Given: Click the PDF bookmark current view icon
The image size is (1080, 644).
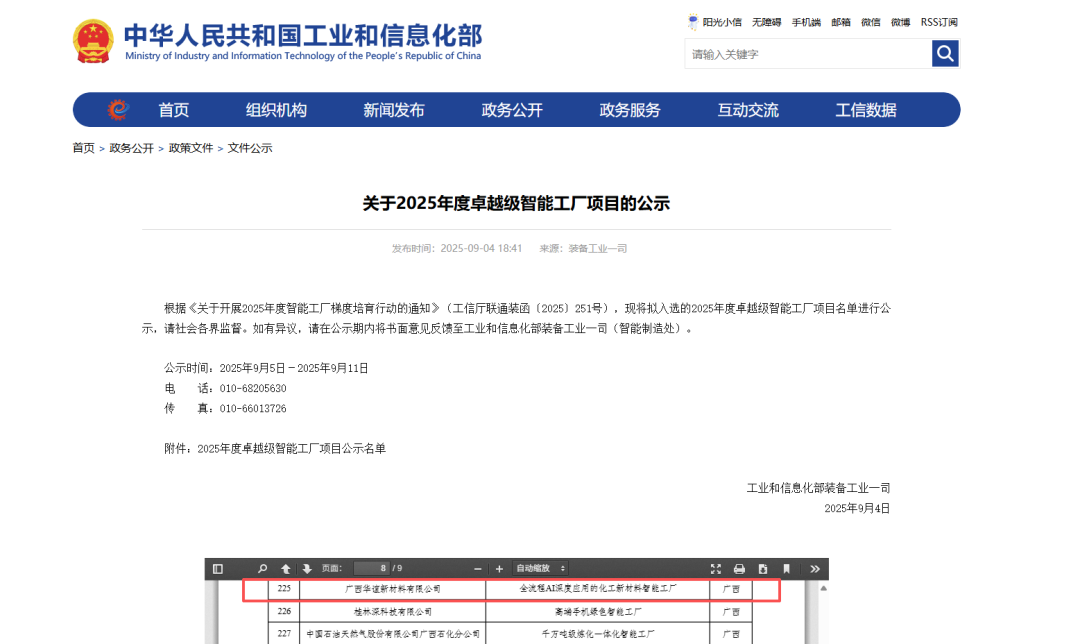Looking at the screenshot, I should pos(786,568).
